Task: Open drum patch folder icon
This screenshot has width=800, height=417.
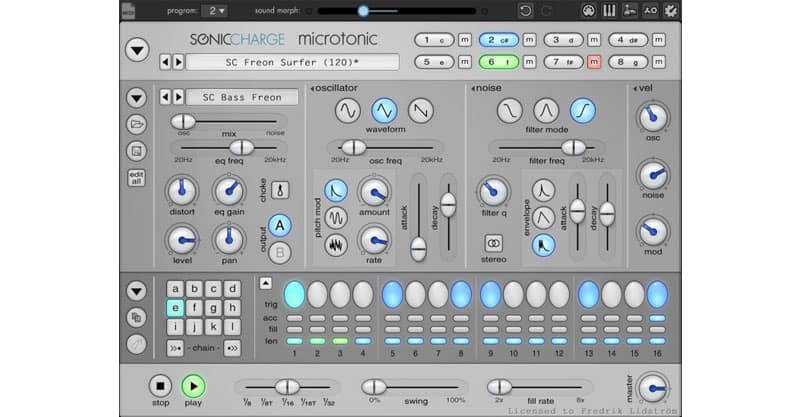Action: coord(136,124)
